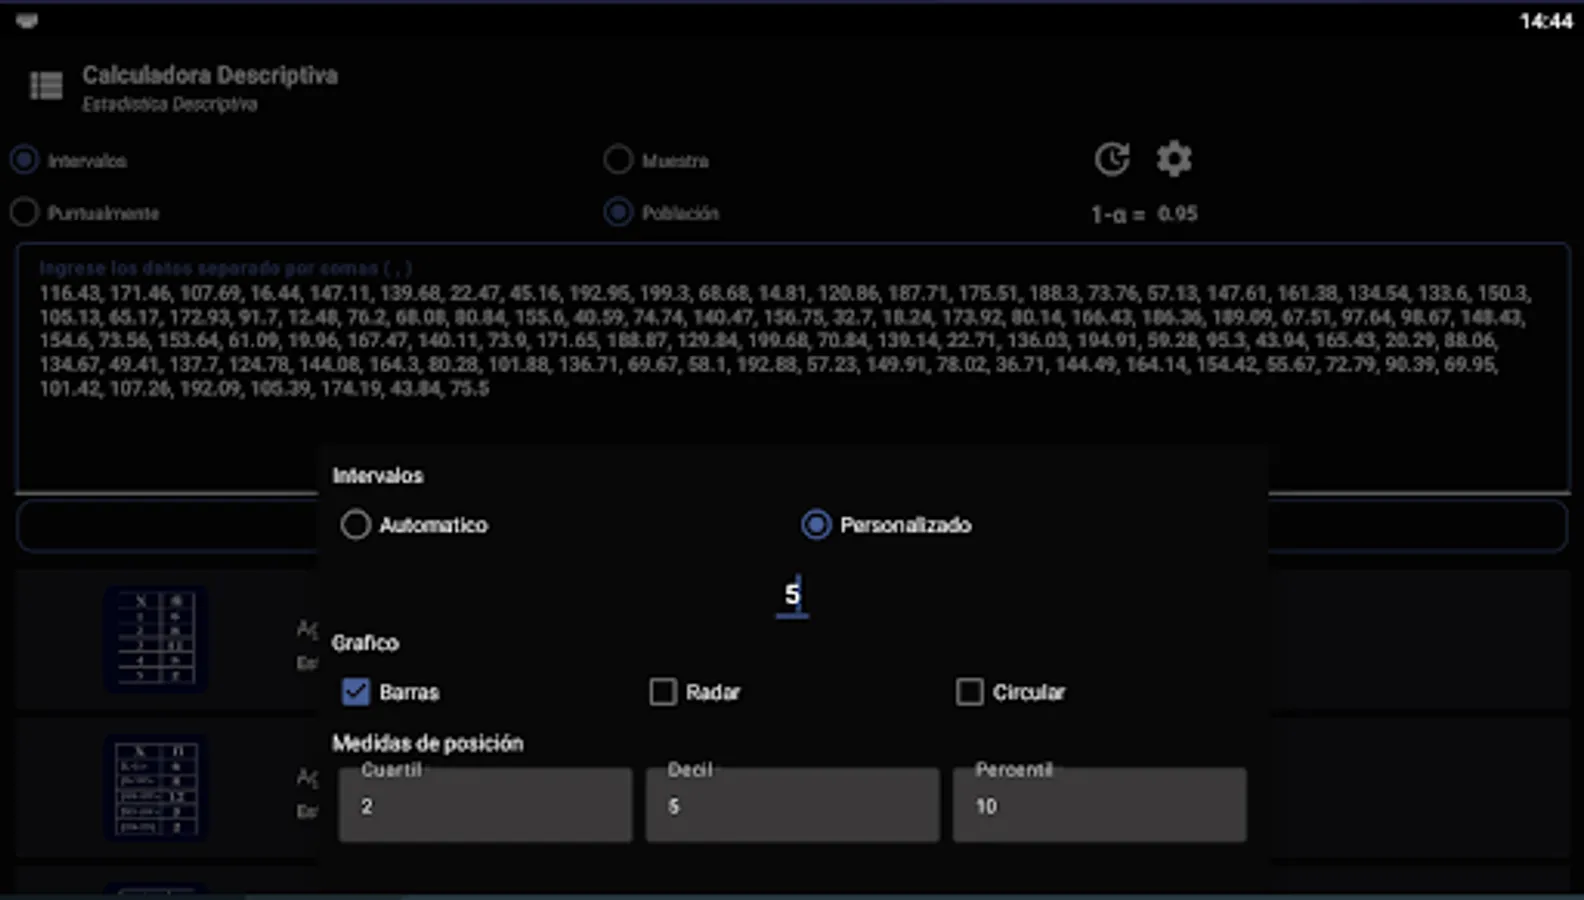The width and height of the screenshot is (1584, 900).
Task: Click the 14:44 clock in status bar
Action: click(1546, 21)
